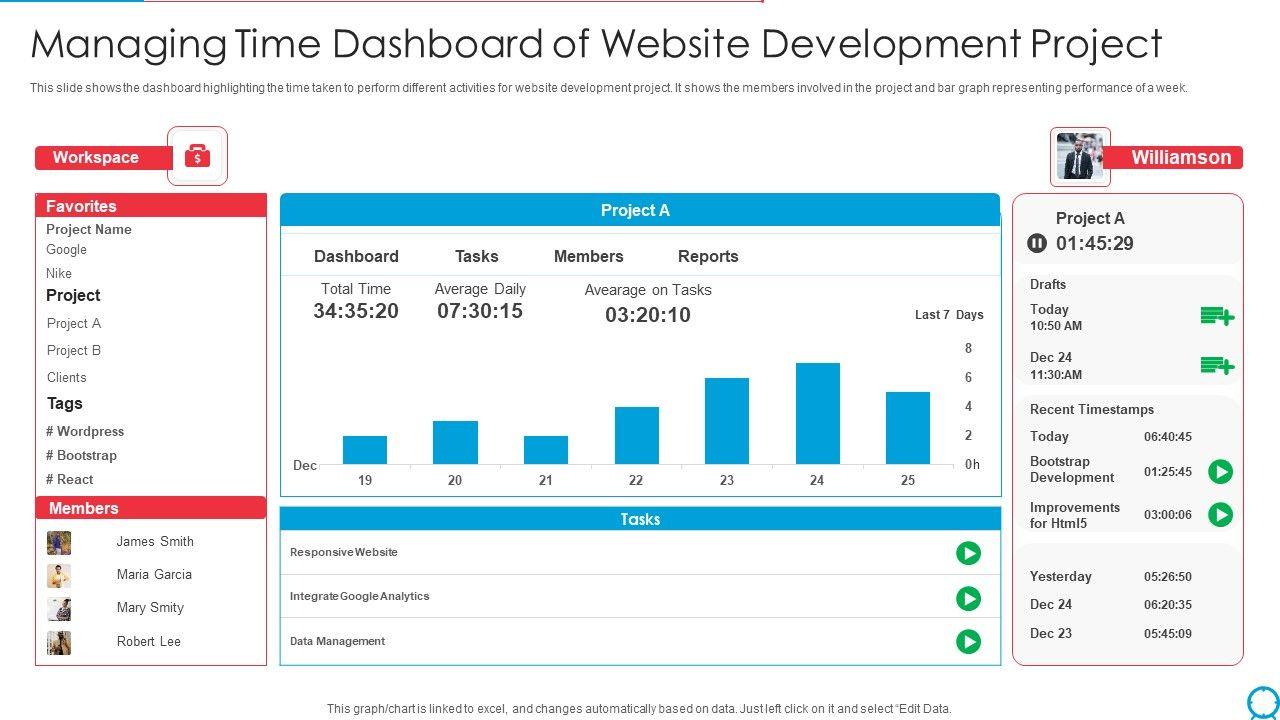The height and width of the screenshot is (720, 1280).
Task: Click the Average on Tasks value 03:20:10
Action: tap(648, 315)
